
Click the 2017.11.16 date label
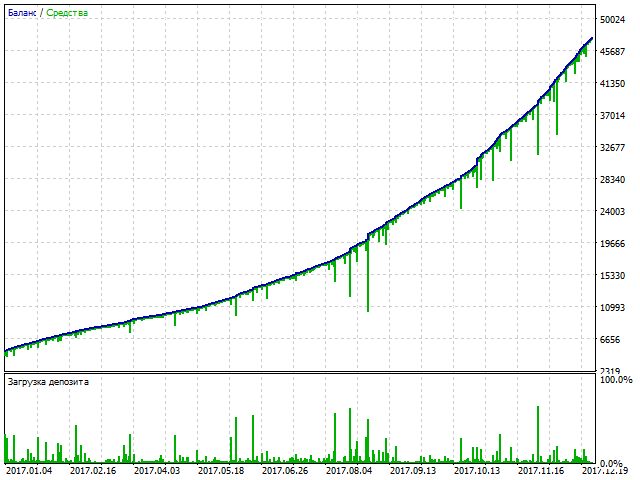pyautogui.click(x=541, y=471)
